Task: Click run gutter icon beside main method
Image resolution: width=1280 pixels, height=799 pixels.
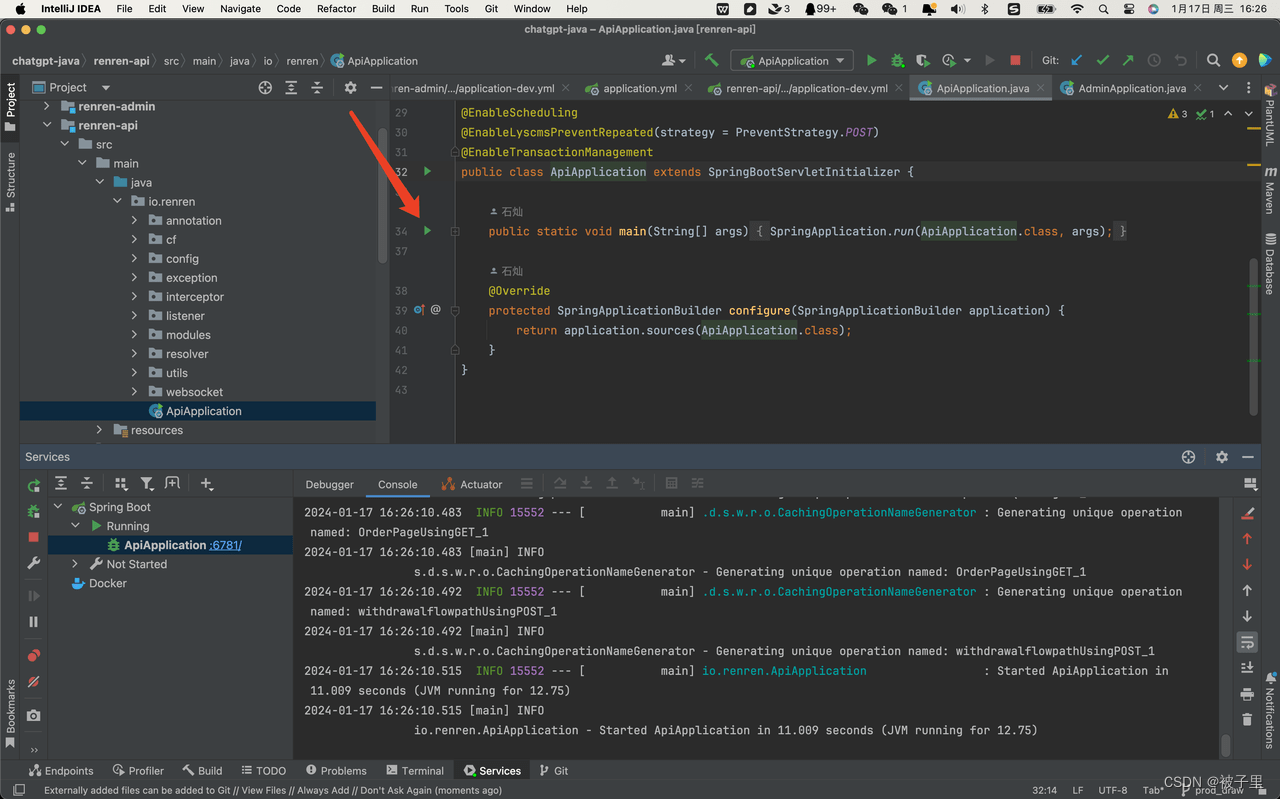Action: 427,231
